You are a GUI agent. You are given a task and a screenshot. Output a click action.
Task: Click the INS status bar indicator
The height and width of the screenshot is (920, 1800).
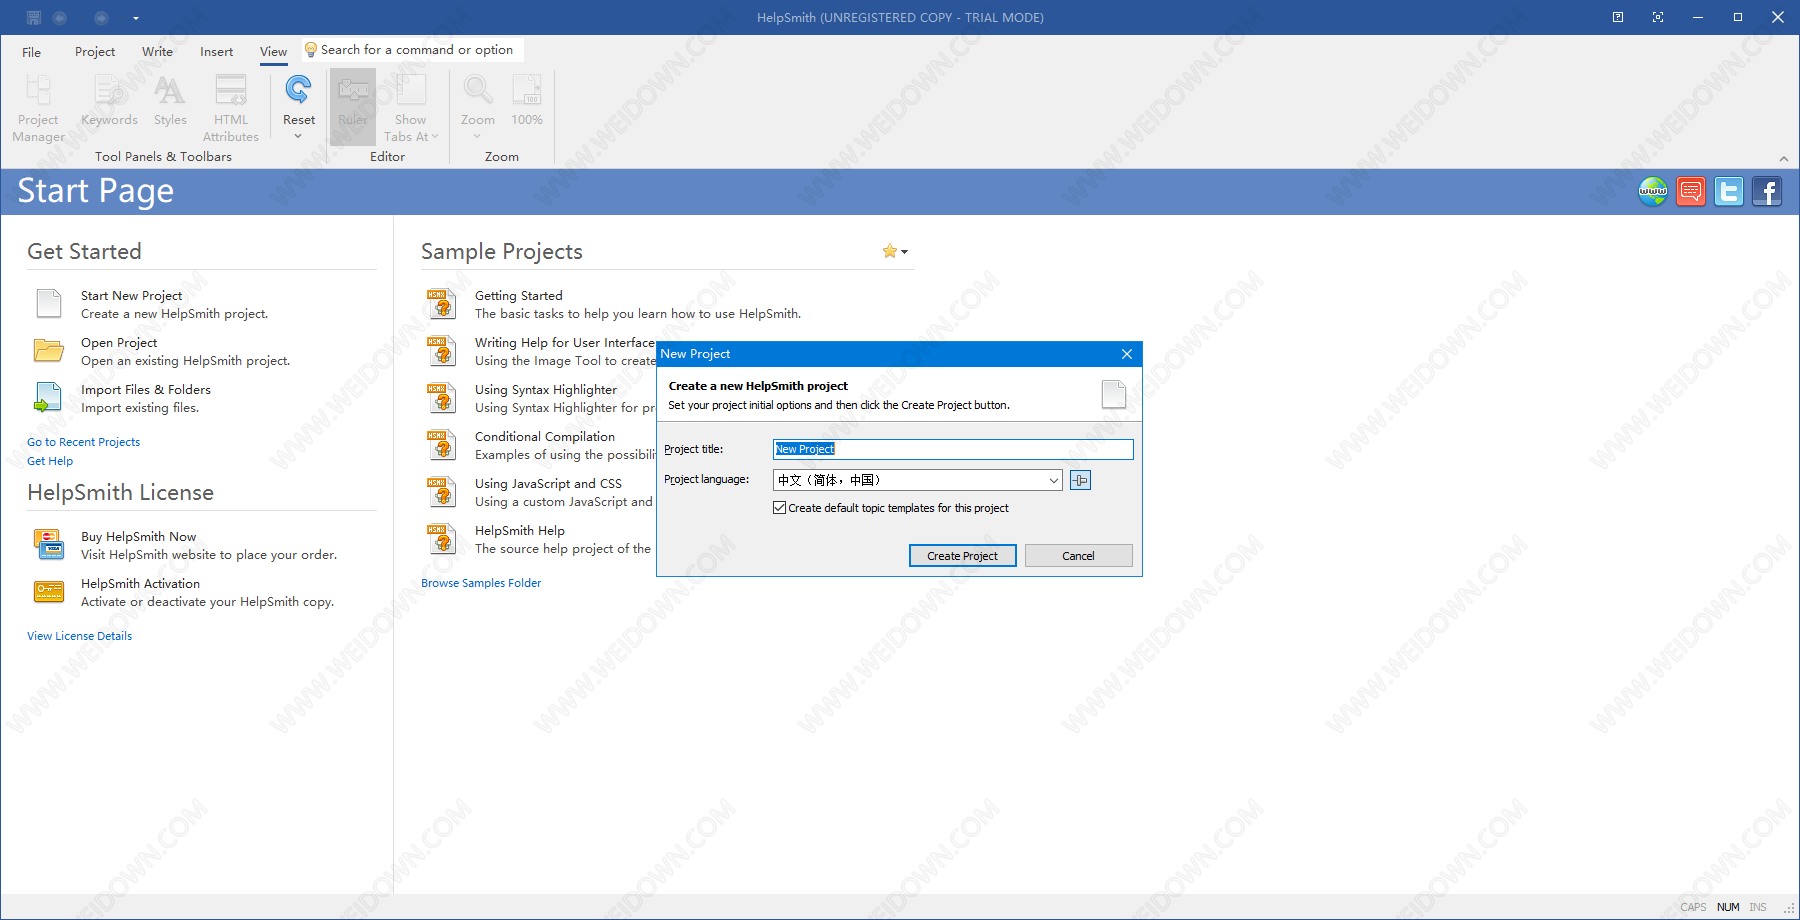point(1758,907)
